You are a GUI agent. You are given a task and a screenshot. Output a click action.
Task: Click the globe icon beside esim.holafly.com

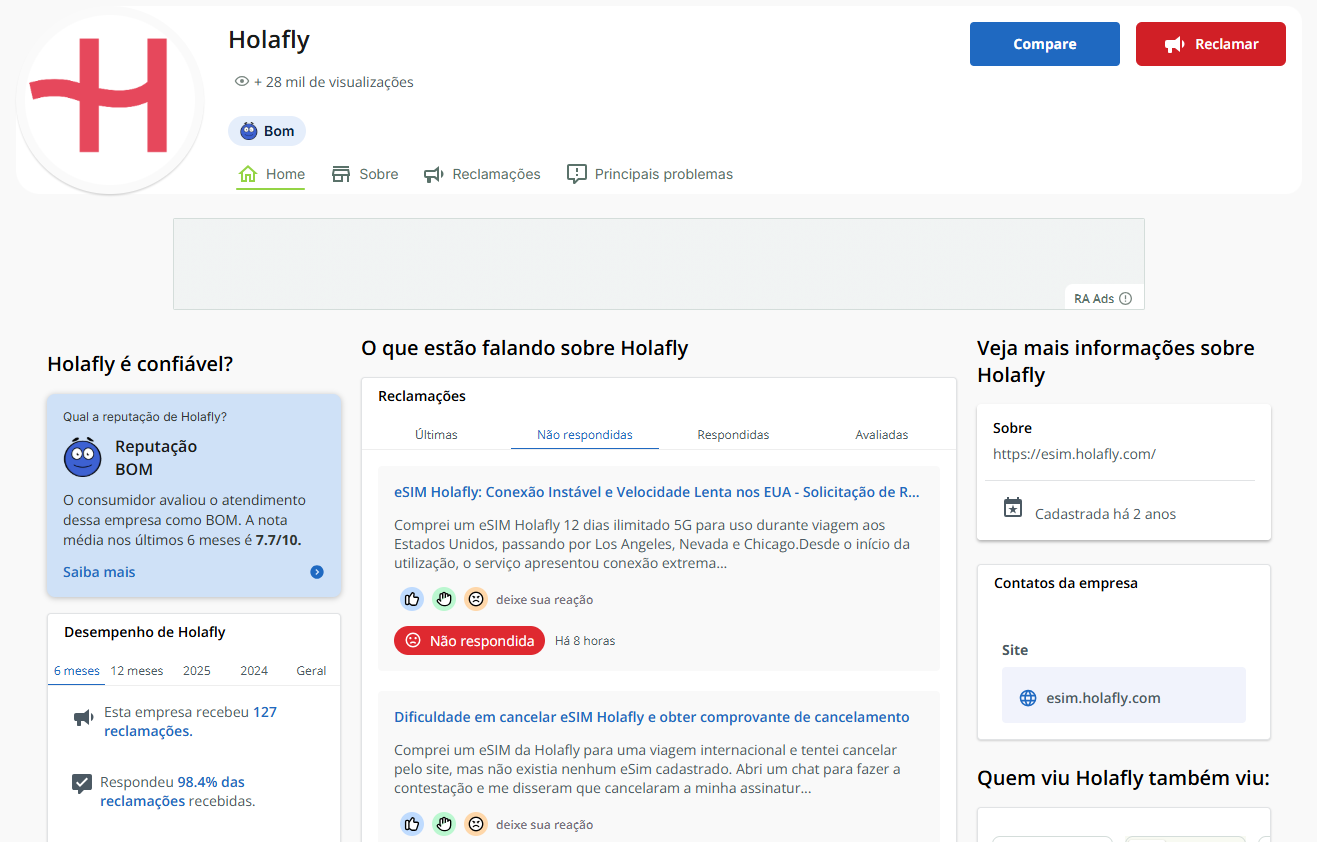pyautogui.click(x=1027, y=698)
